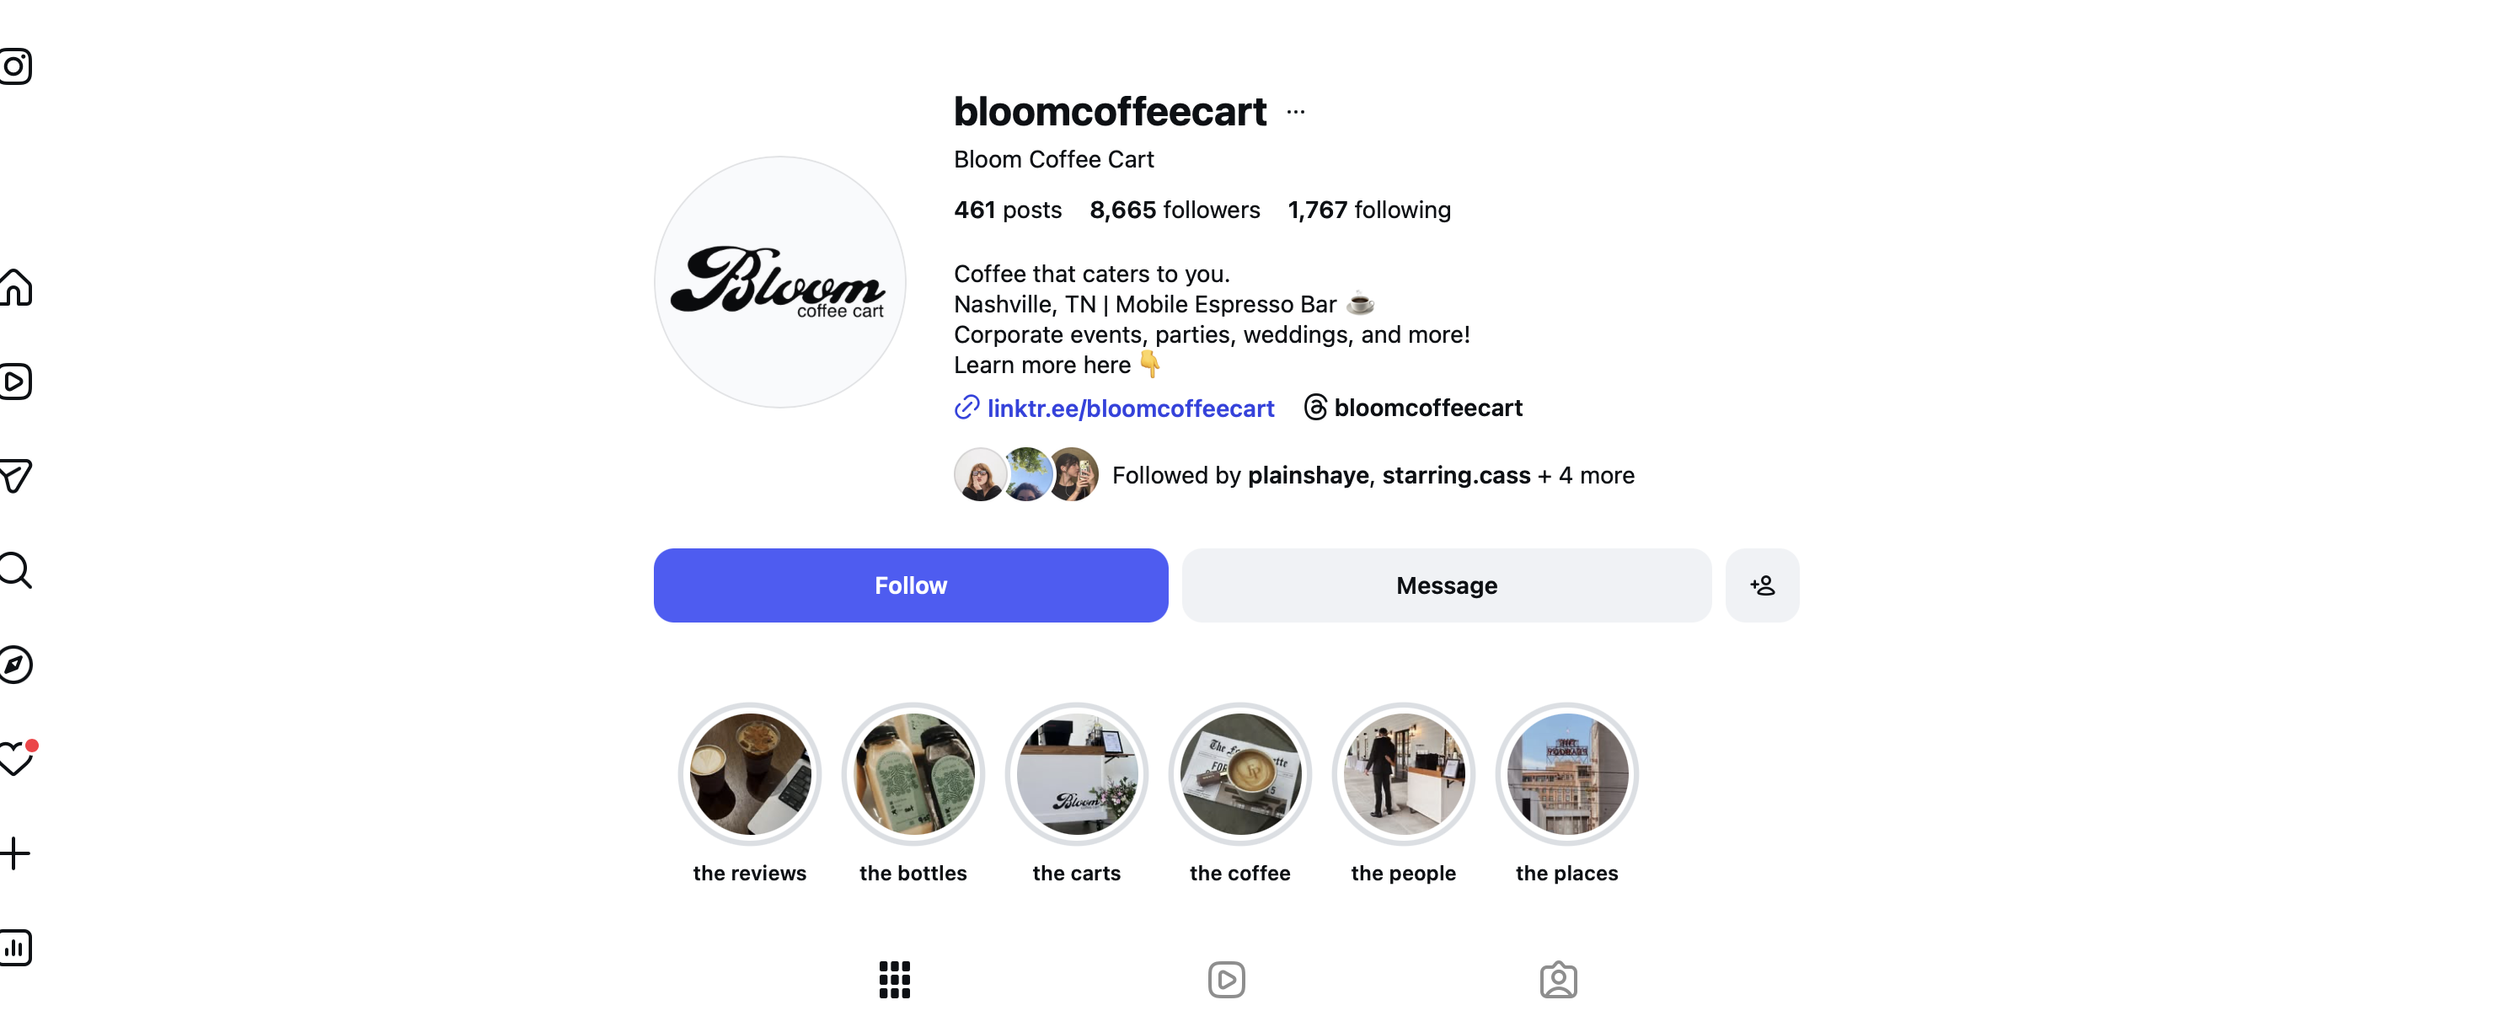Open Reels from the sidebar
The height and width of the screenshot is (1015, 2500).
(x=15, y=381)
